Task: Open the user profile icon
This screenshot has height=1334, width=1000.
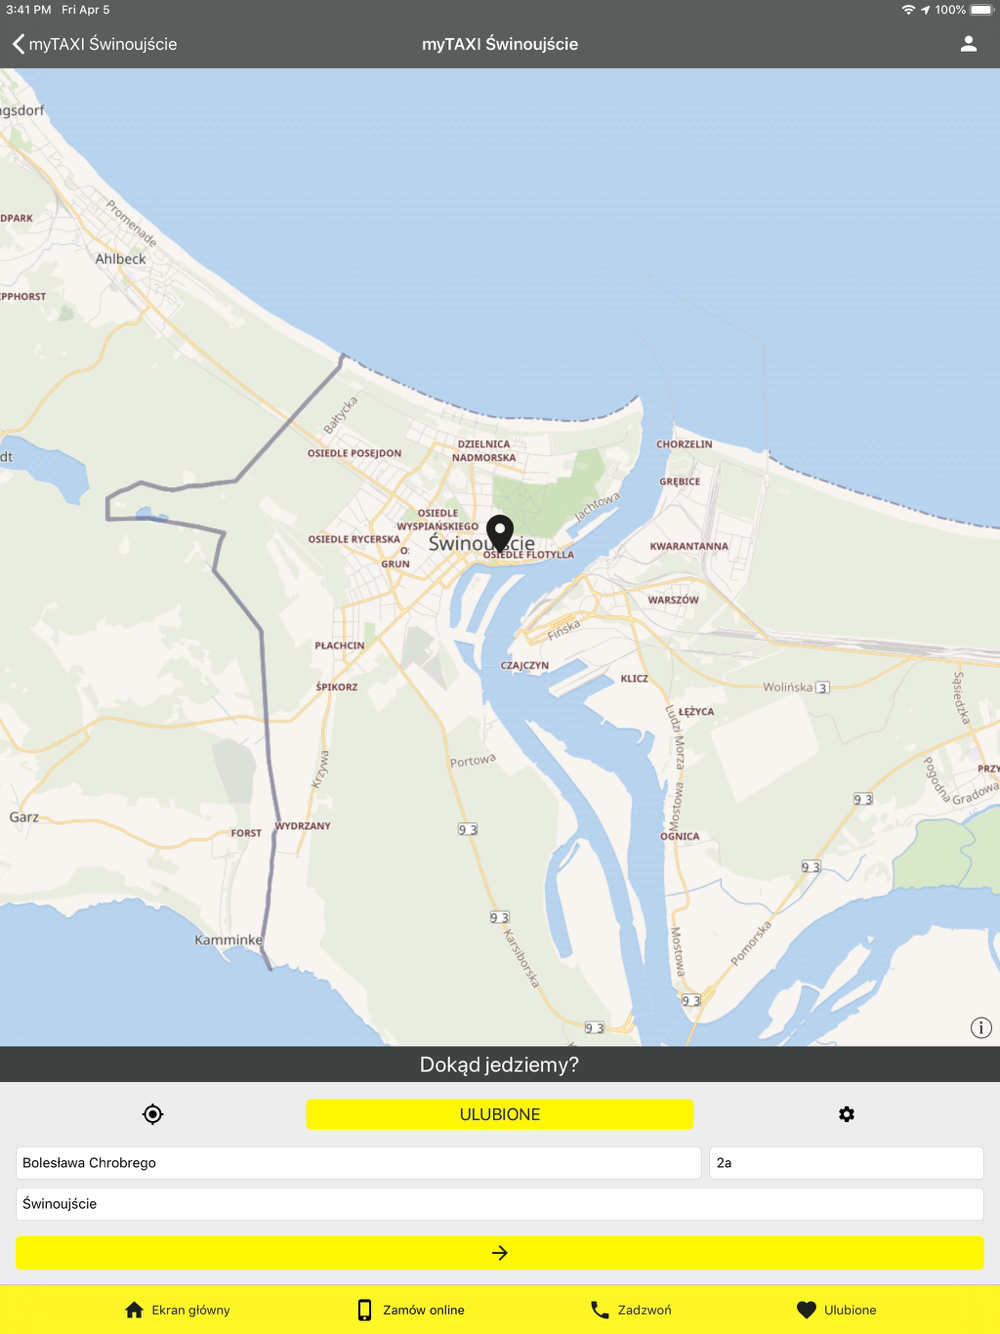Action: tap(968, 44)
